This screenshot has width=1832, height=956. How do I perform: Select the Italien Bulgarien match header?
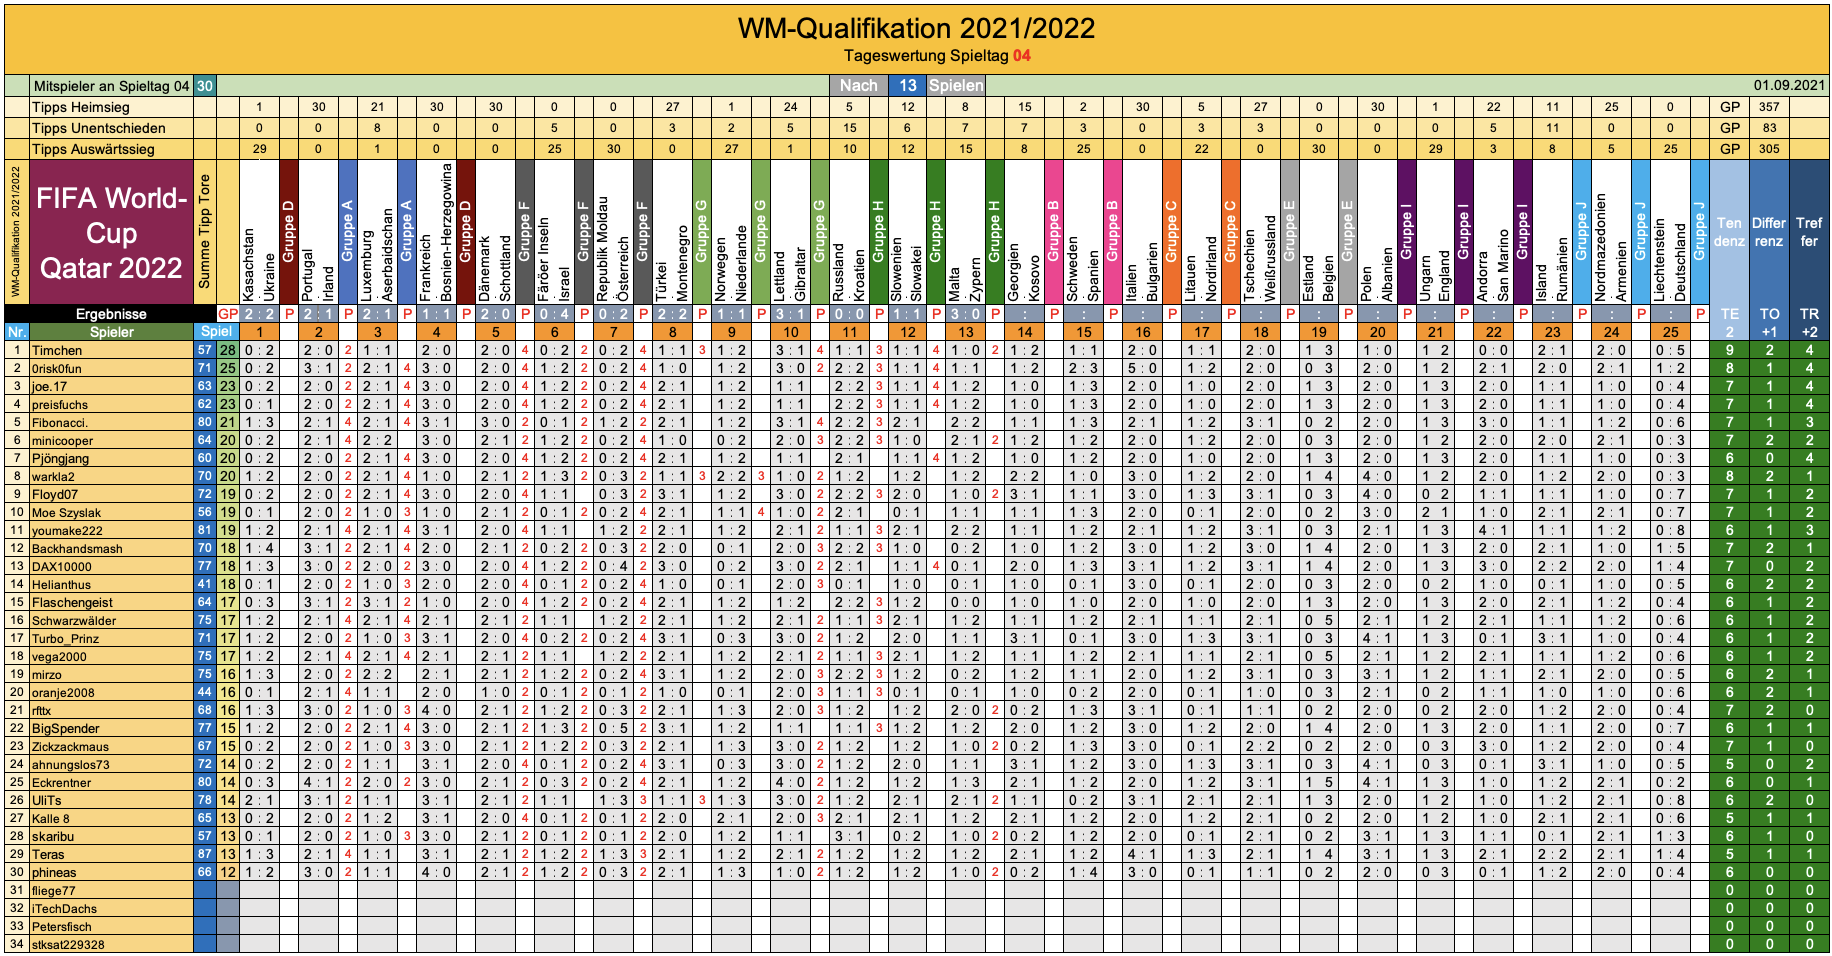[x=1142, y=232]
